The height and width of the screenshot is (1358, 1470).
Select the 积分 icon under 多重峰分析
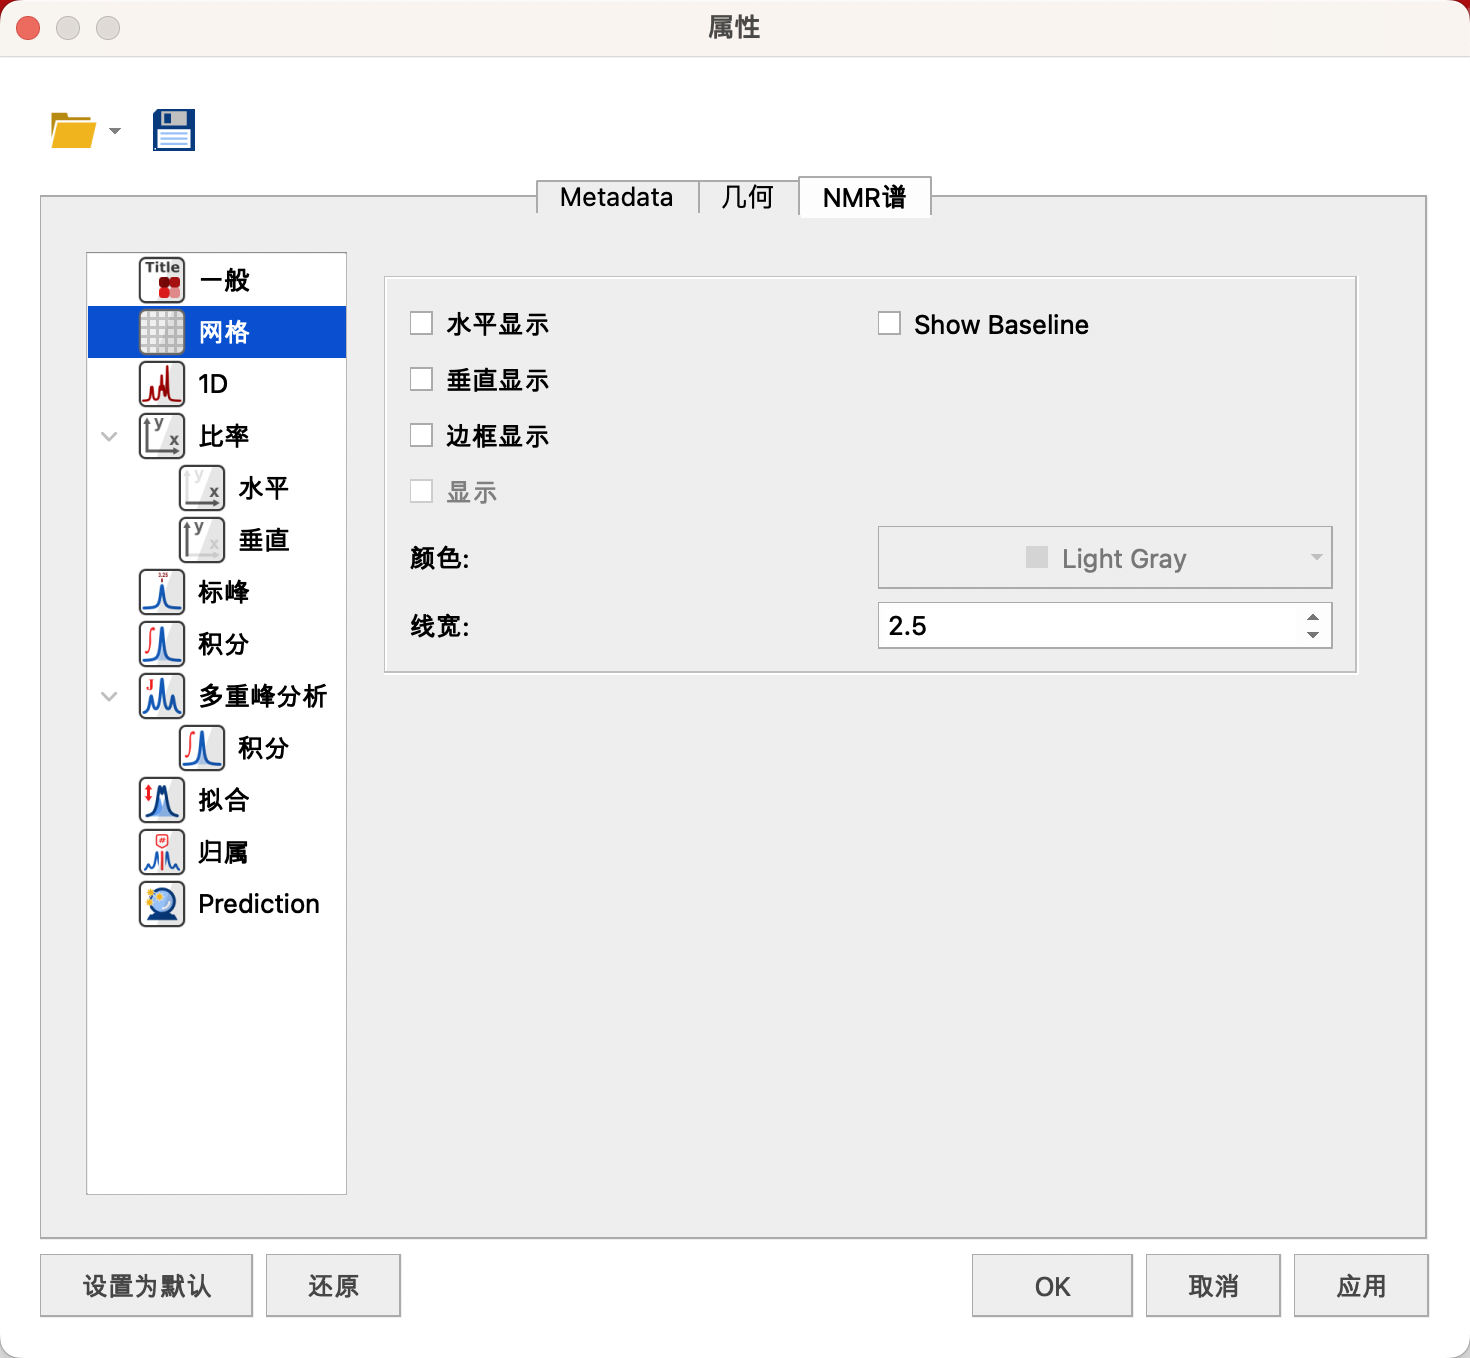(x=202, y=748)
